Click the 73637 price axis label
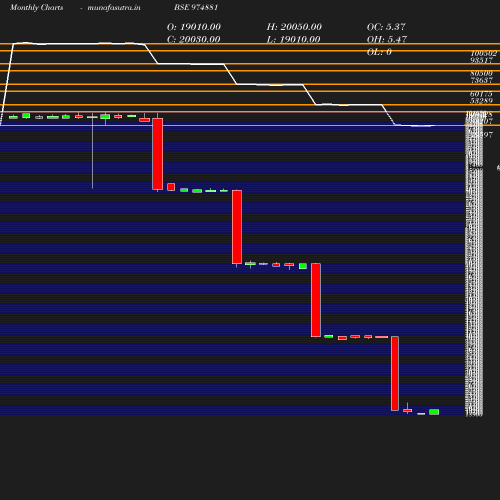 481,80
